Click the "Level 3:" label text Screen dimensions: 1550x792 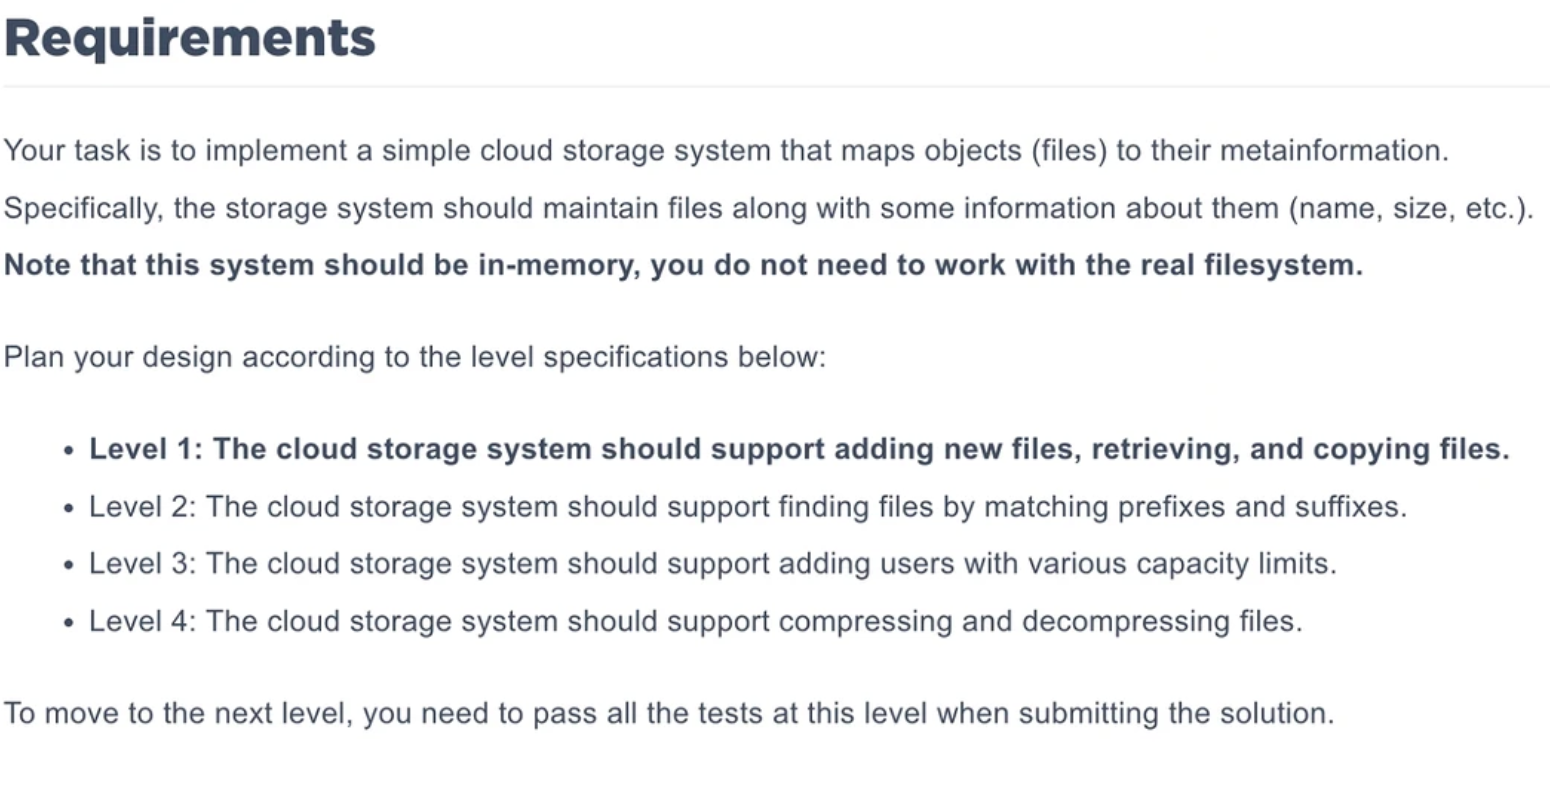tap(143, 564)
